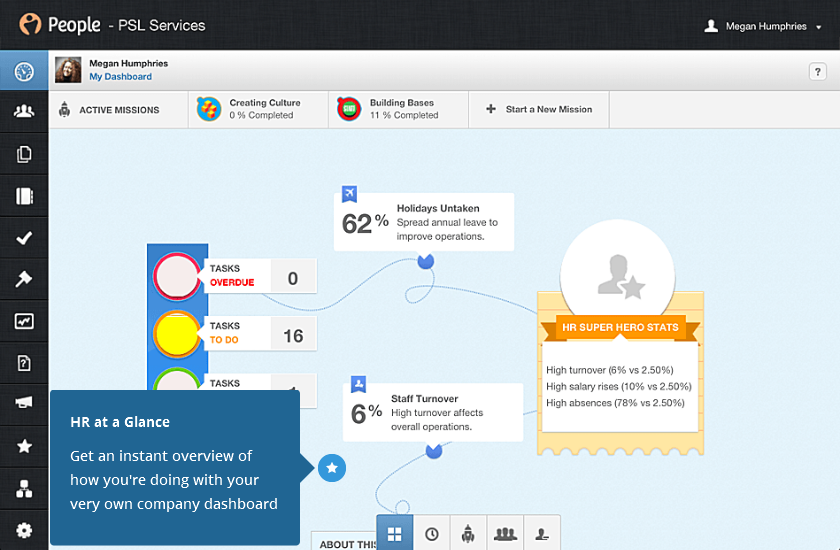Click the Staff Turnover title
Image resolution: width=840 pixels, height=550 pixels.
pos(424,399)
